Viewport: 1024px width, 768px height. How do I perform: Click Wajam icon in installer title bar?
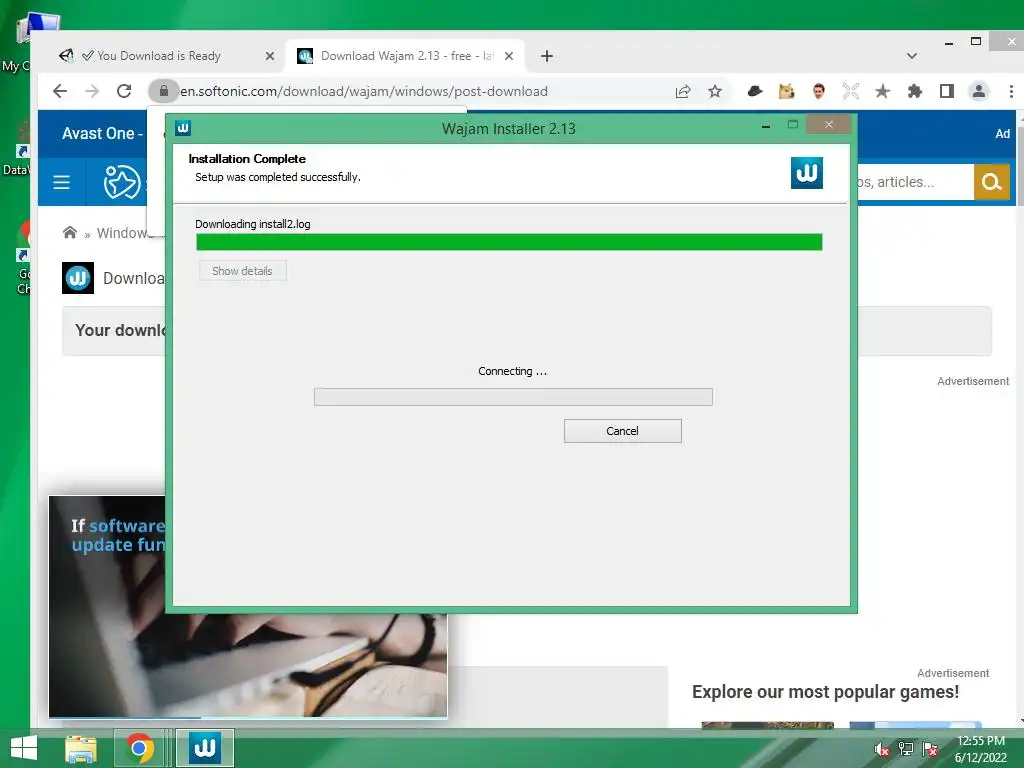point(184,128)
